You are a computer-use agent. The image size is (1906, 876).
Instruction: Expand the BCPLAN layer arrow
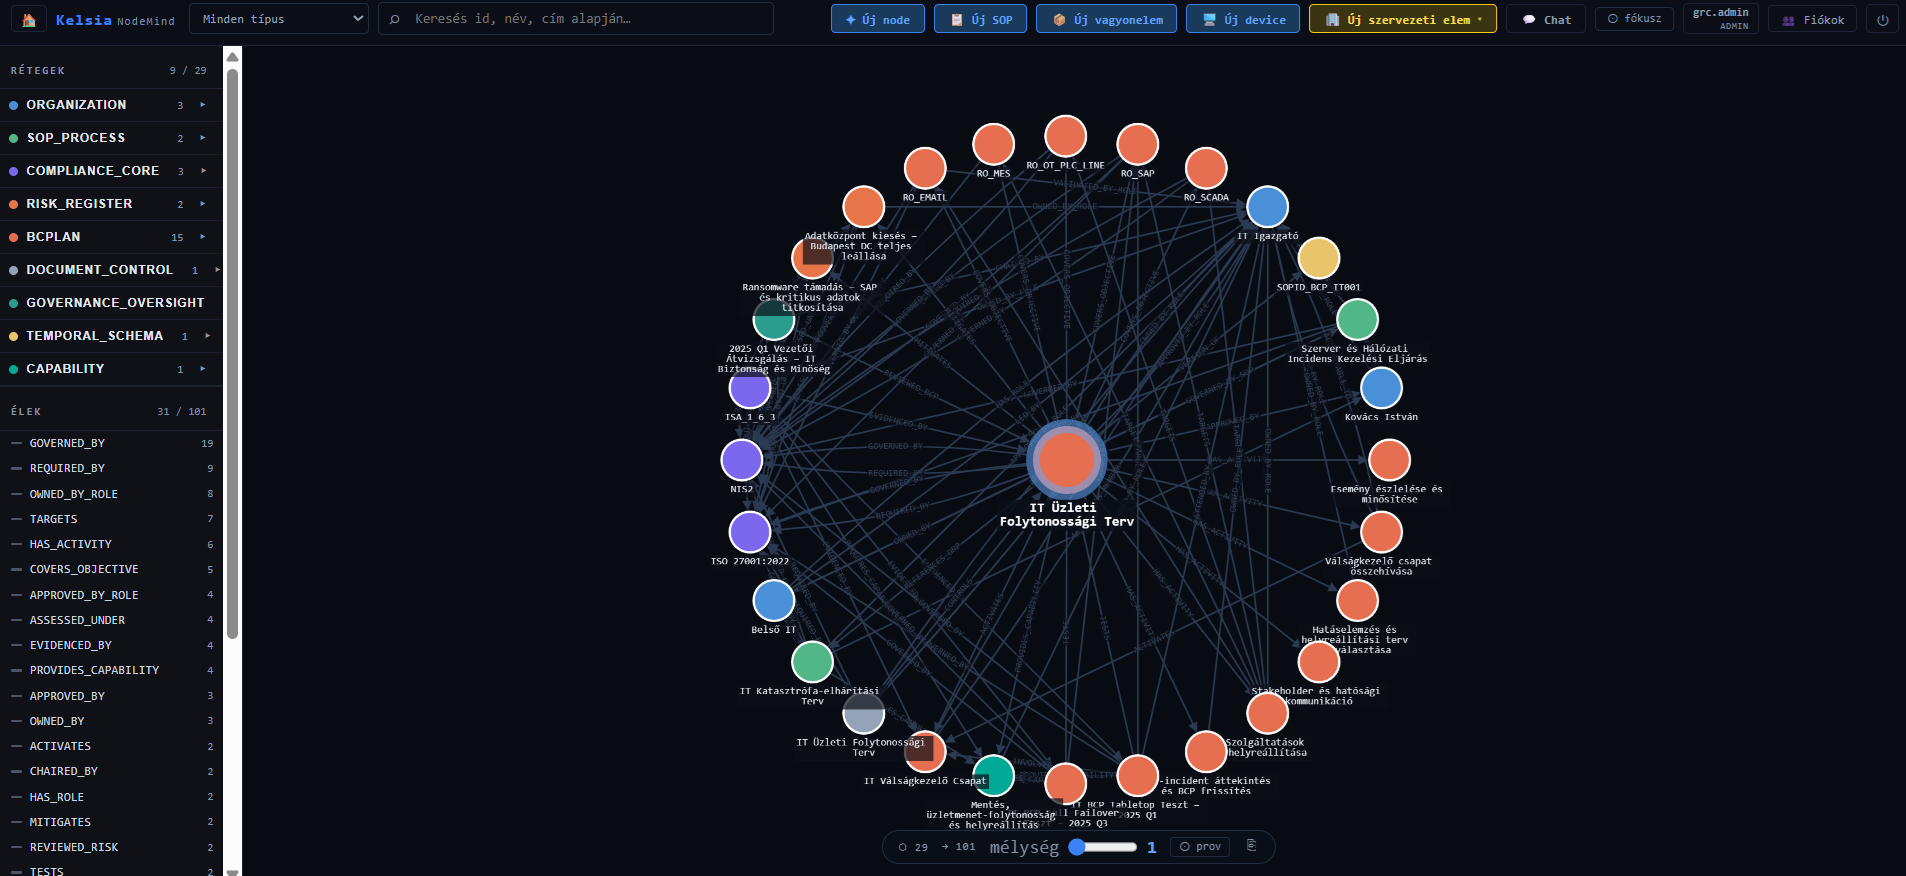(203, 237)
